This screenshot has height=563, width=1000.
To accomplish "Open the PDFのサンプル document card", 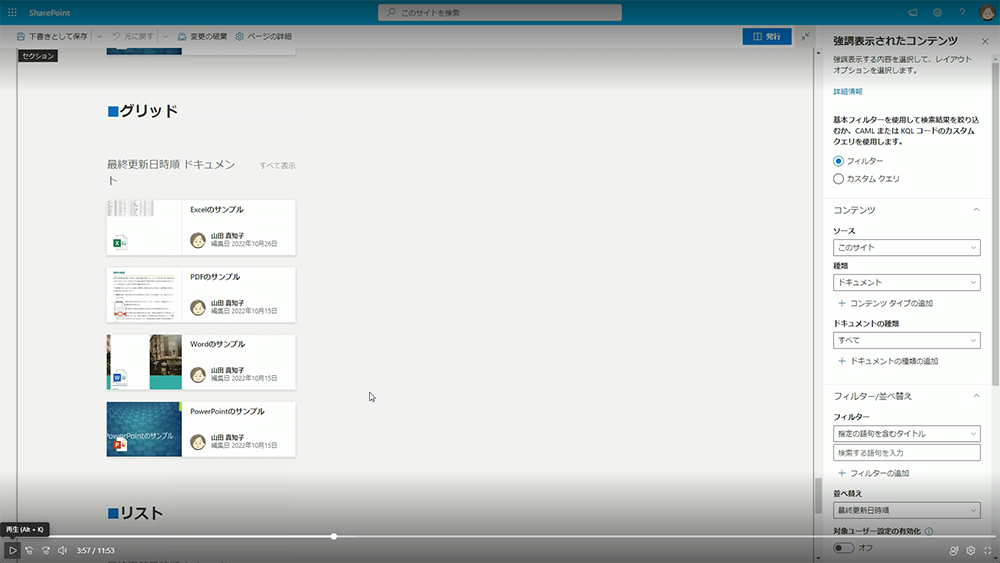I will [201, 295].
